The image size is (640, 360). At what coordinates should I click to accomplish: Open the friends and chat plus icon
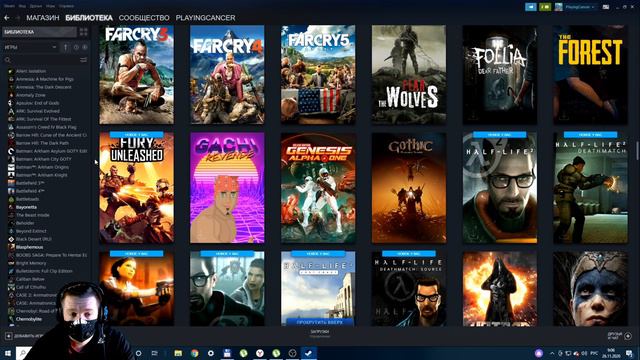(x=628, y=336)
